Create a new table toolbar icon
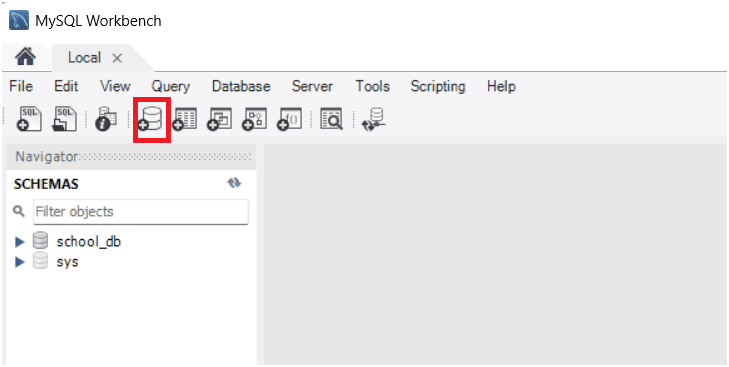This screenshot has width=729, height=367. click(185, 119)
